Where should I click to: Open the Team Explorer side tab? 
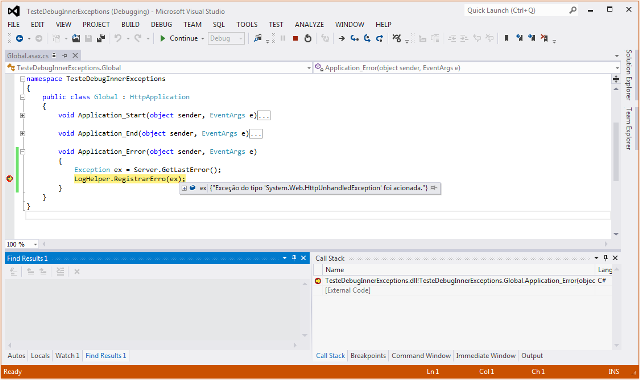pos(629,128)
